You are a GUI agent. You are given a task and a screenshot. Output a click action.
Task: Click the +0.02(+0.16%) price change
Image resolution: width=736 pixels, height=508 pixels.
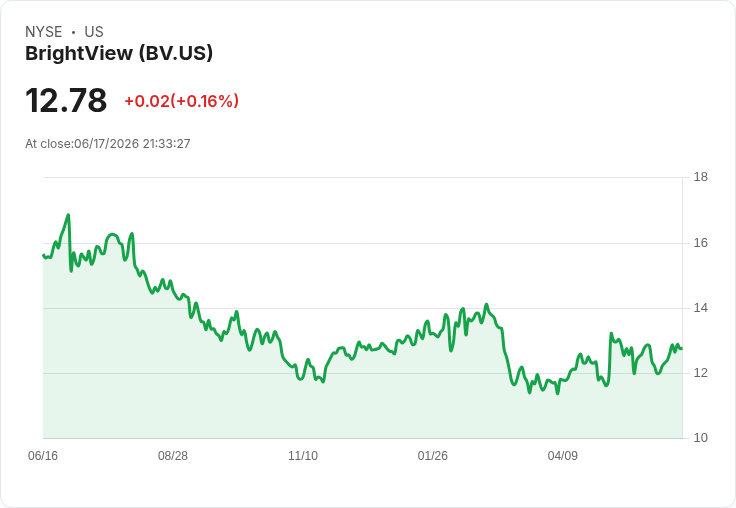182,101
